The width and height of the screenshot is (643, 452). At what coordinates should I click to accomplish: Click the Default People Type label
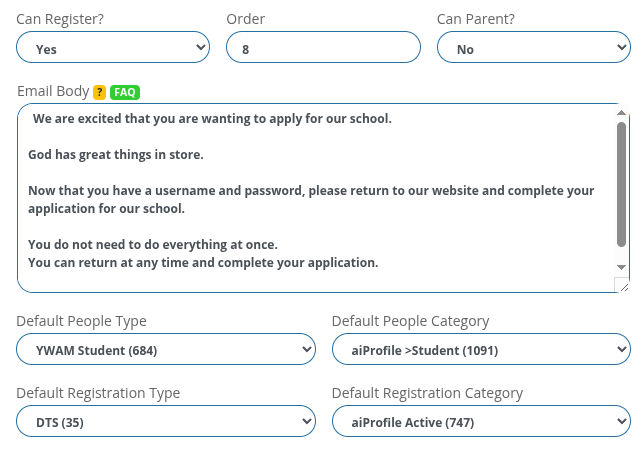(x=81, y=321)
